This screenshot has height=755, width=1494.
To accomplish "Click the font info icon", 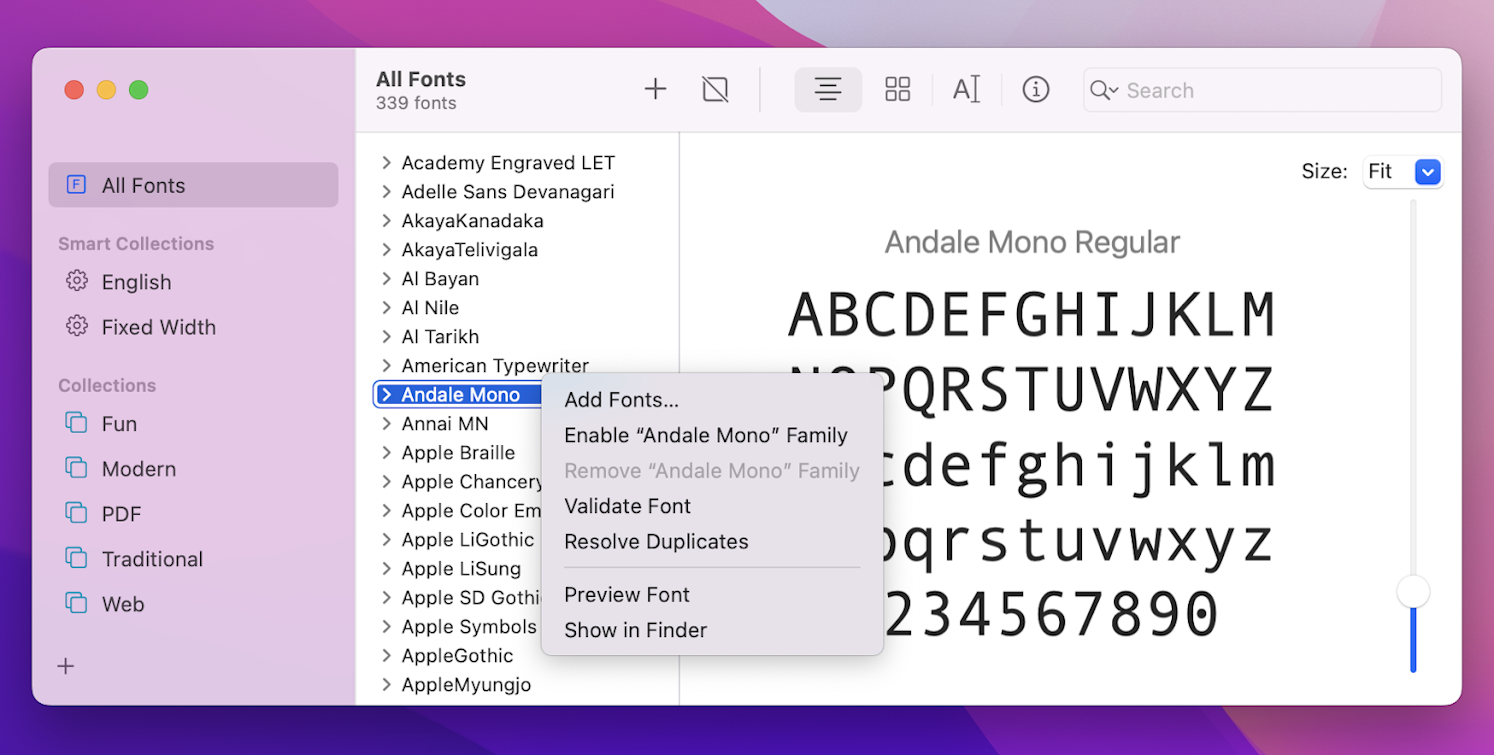I will [x=1036, y=89].
